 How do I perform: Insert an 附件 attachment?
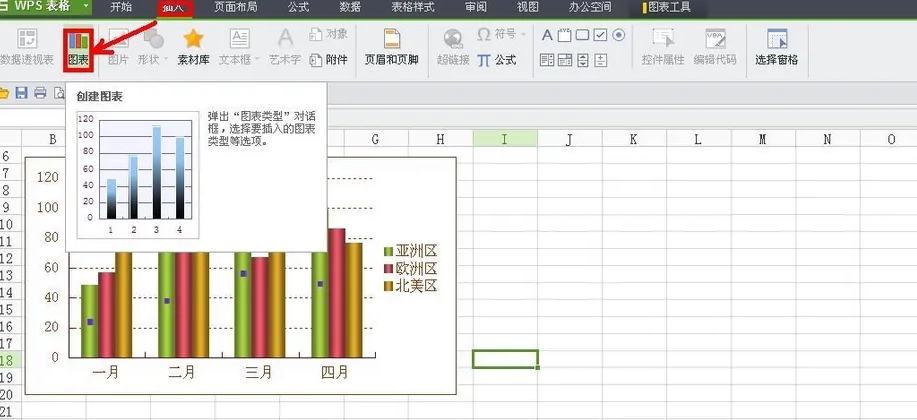pyautogui.click(x=329, y=60)
